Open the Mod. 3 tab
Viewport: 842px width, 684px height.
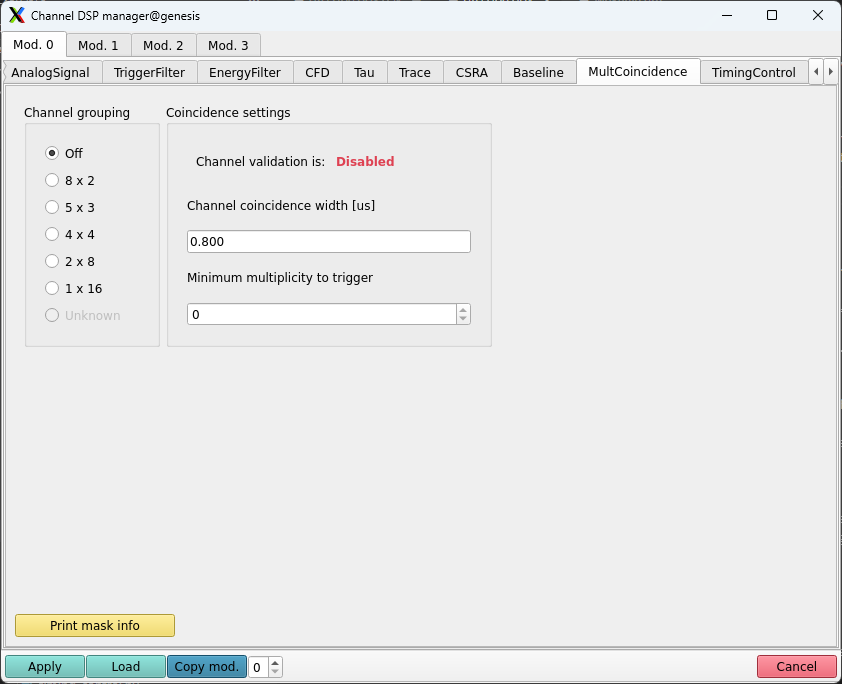point(229,46)
